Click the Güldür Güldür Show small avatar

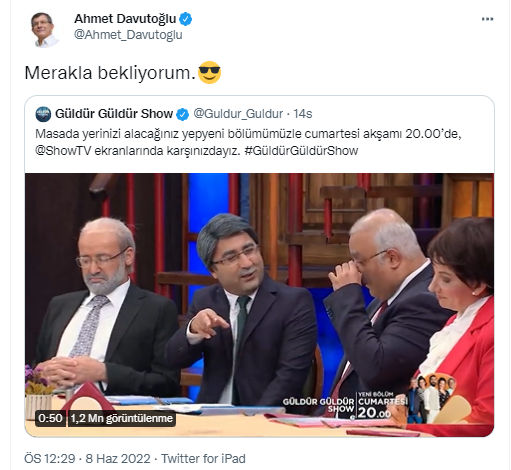coord(43,114)
